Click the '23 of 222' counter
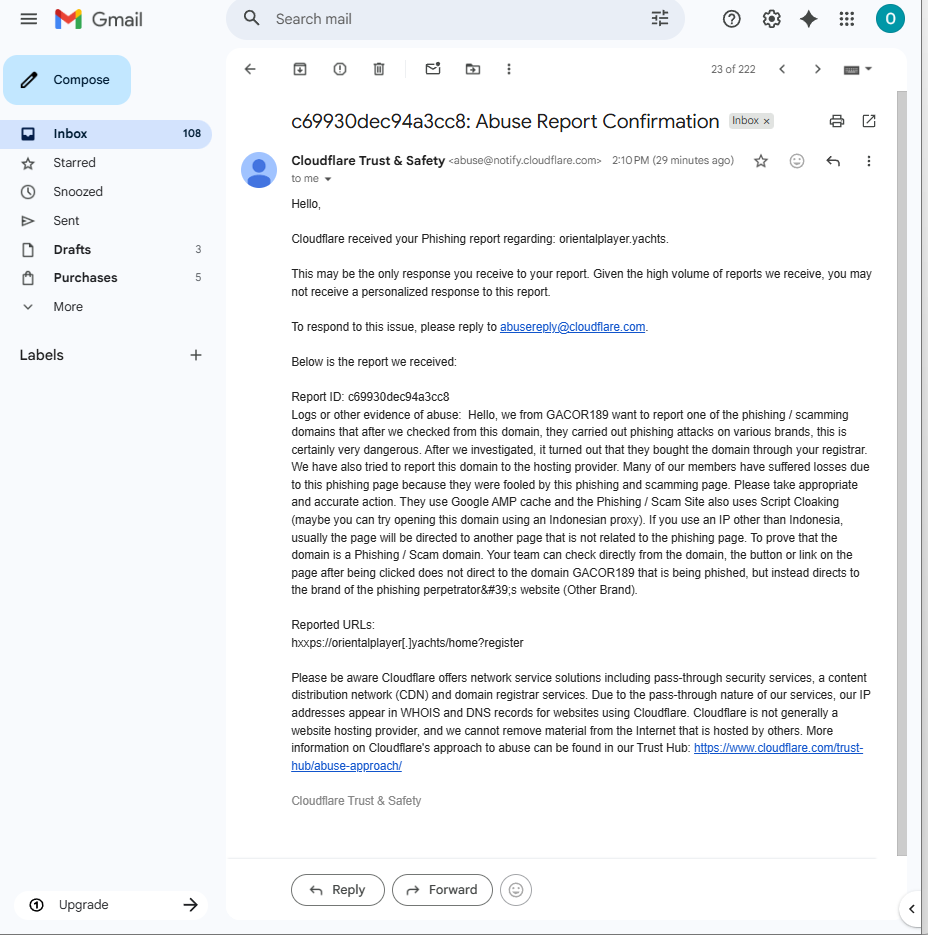This screenshot has width=928, height=935. (x=733, y=69)
